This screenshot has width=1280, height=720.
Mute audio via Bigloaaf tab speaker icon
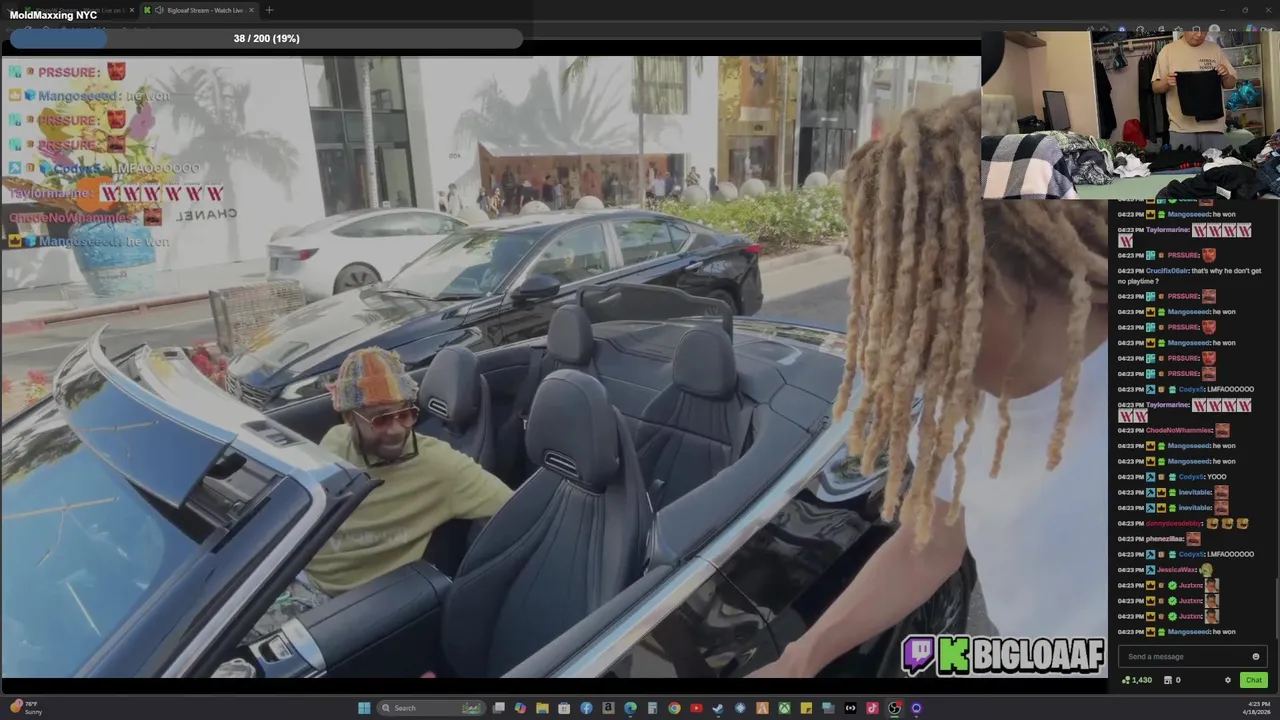click(x=159, y=10)
